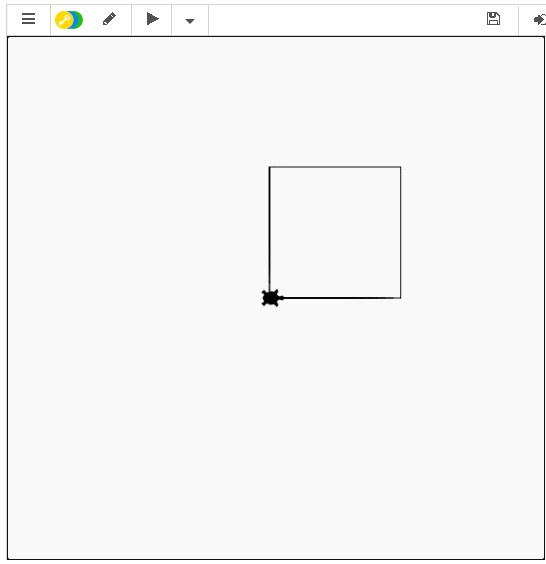The width and height of the screenshot is (546, 564).
Task: Click the login arrow icon at right
Action: click(x=540, y=19)
